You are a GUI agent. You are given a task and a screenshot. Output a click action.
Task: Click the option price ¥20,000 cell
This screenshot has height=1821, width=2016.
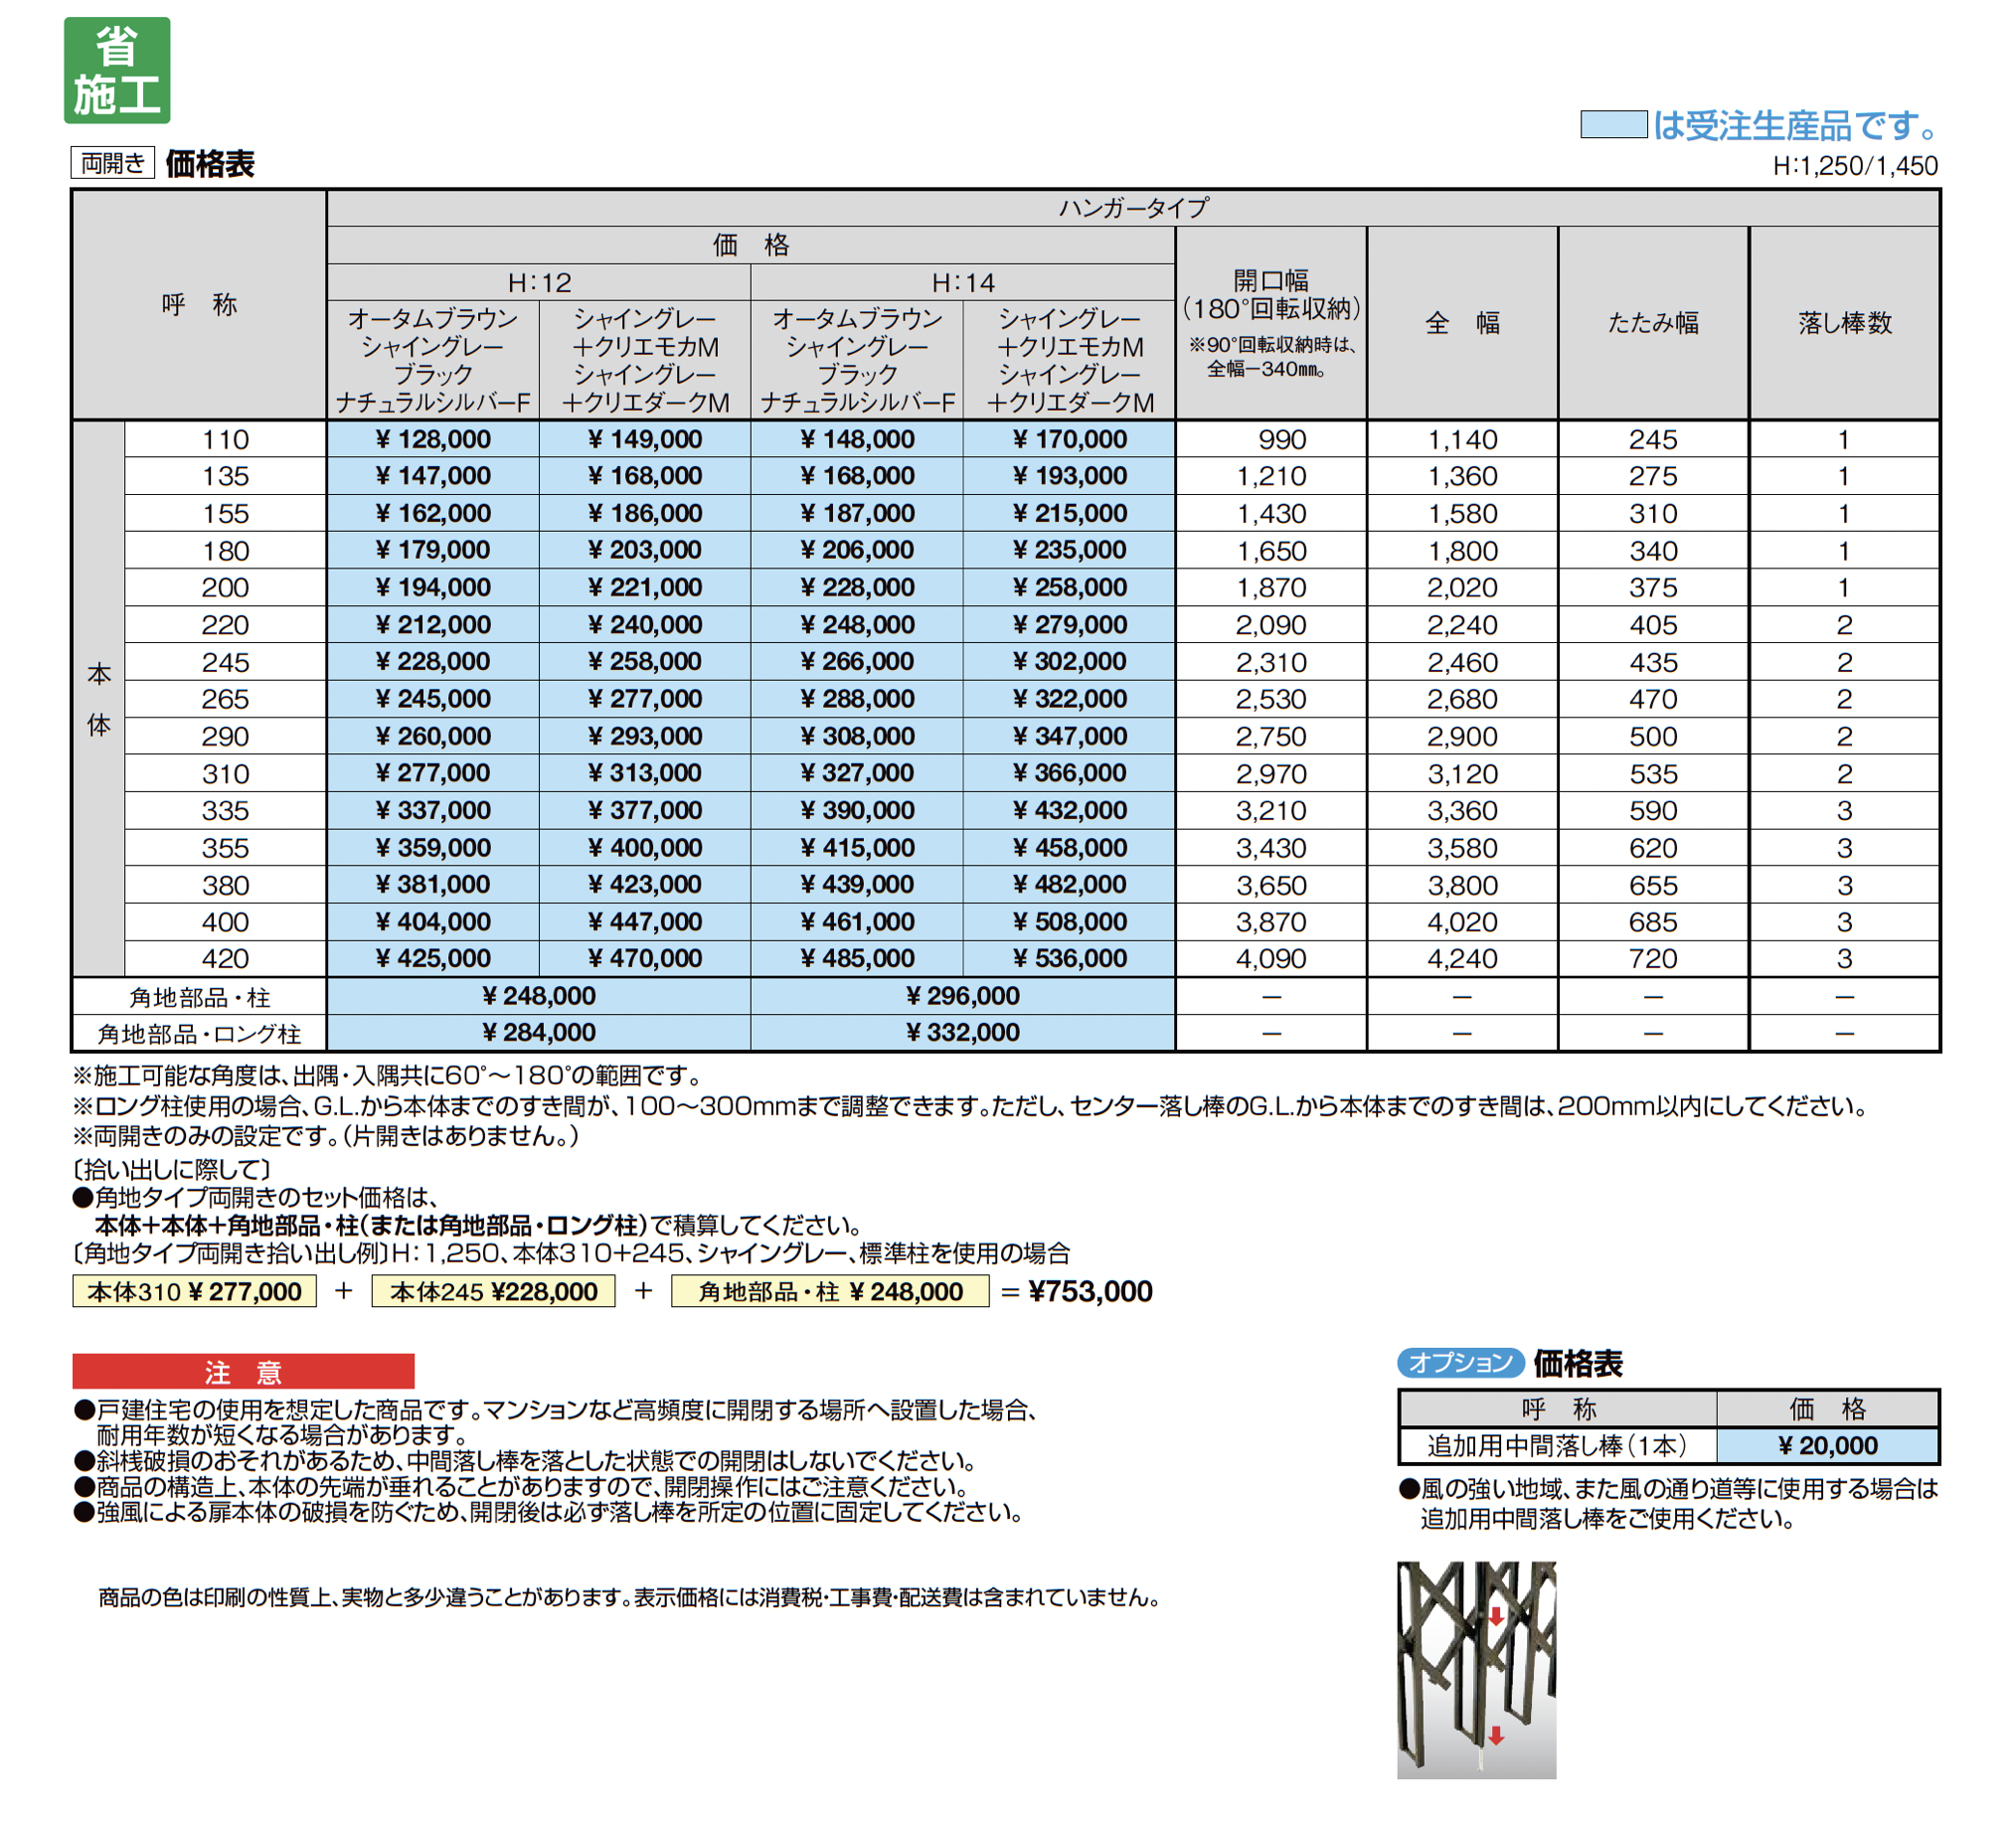pos(1827,1445)
